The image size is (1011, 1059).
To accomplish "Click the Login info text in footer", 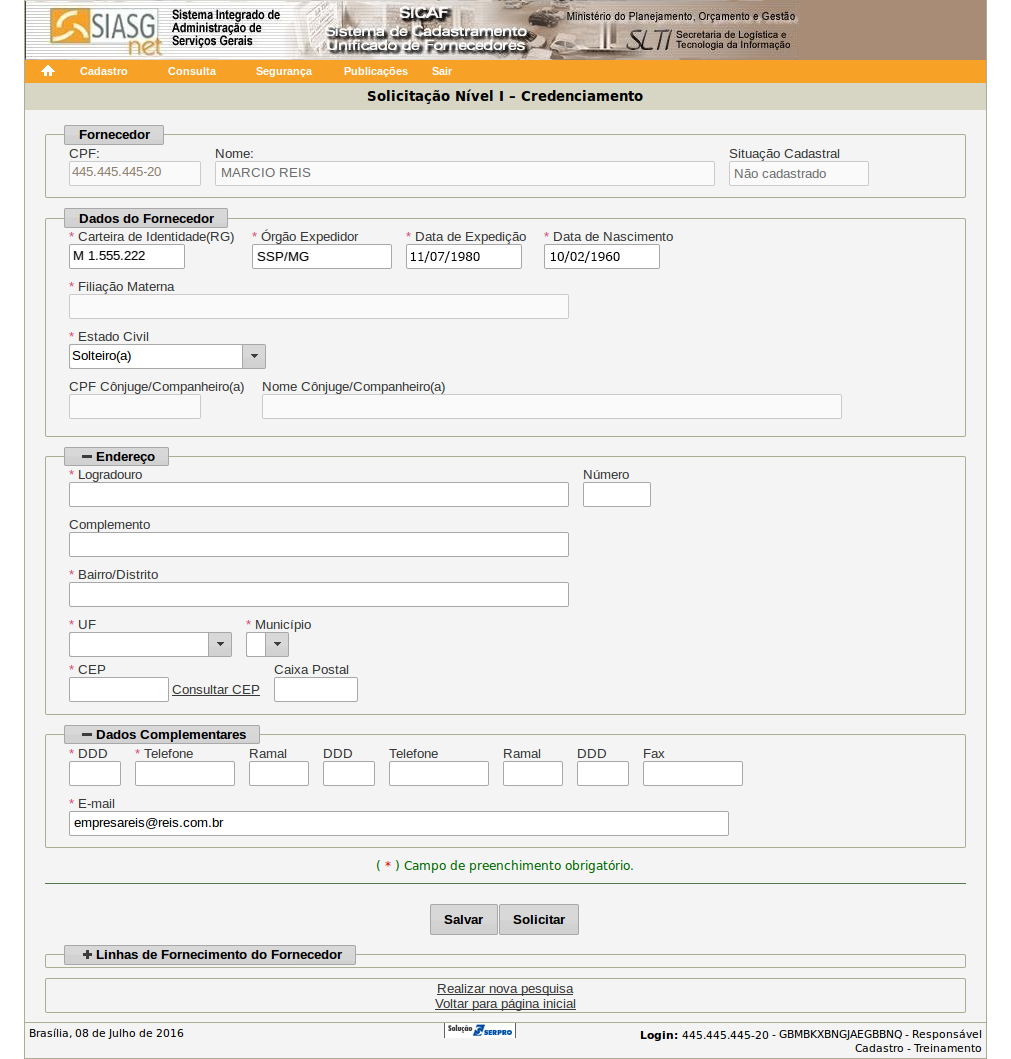I will [x=810, y=1041].
